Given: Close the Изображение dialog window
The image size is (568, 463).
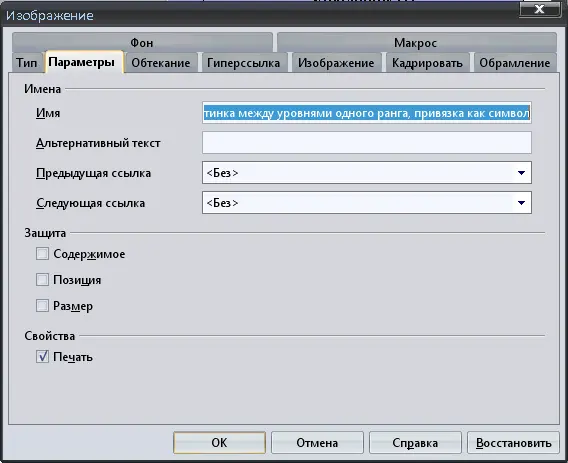Looking at the screenshot, I should click(540, 9).
